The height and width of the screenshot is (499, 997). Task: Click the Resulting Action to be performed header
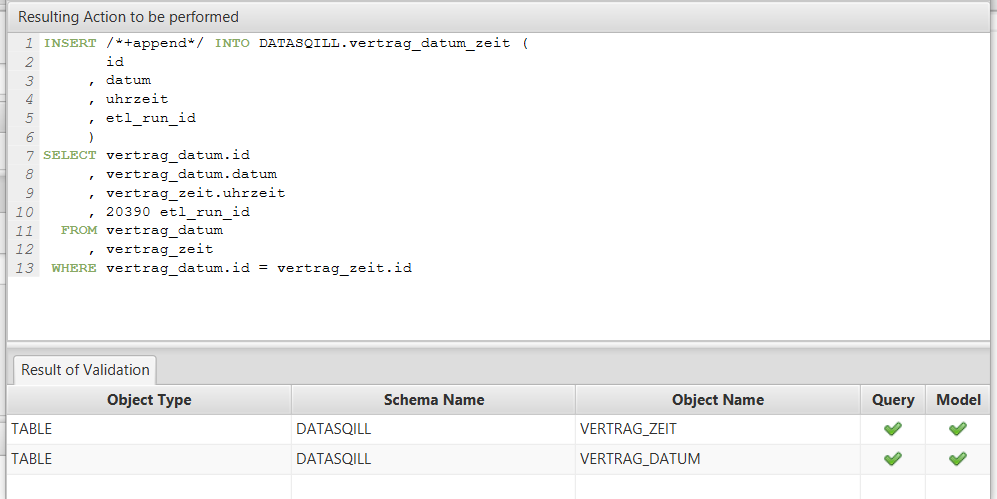click(128, 17)
